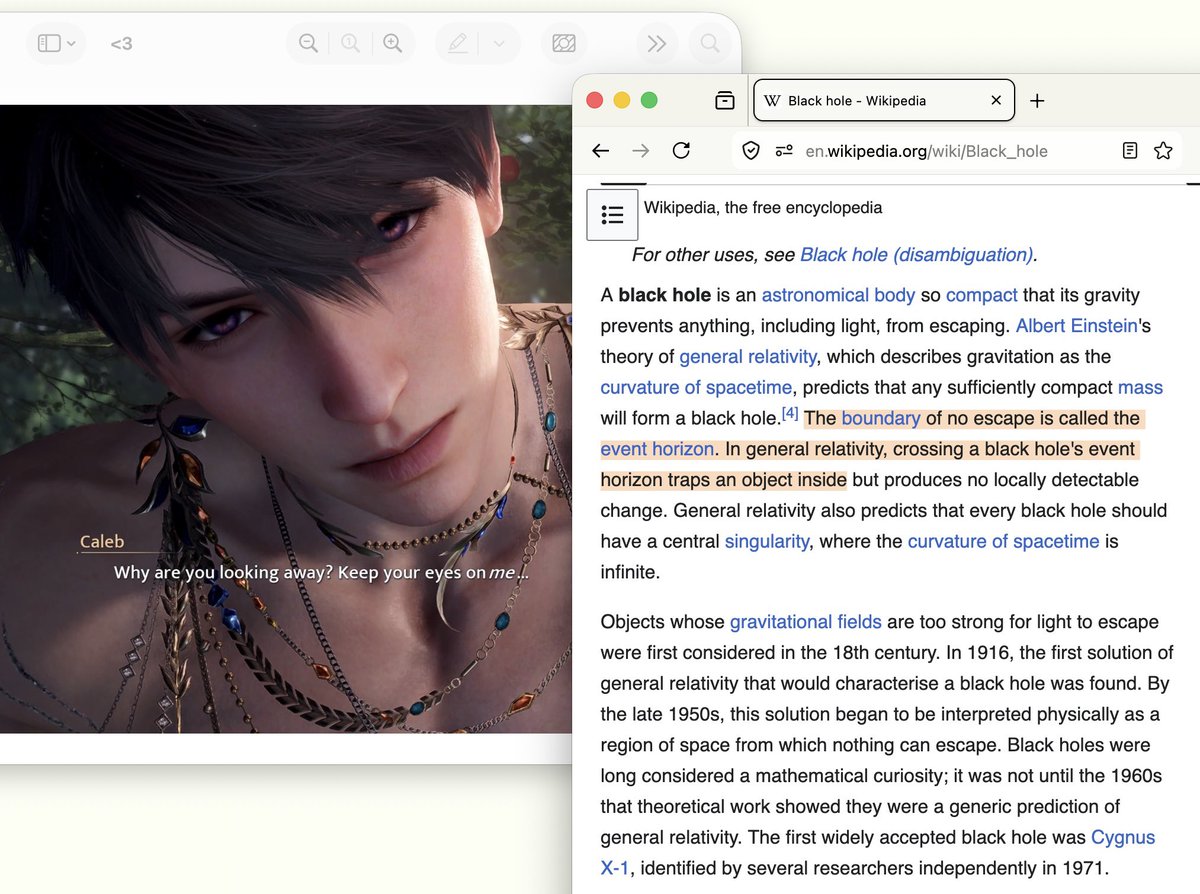Viewport: 1200px width, 894px height.
Task: Open the highlighted "event horizon" link
Action: coord(657,449)
